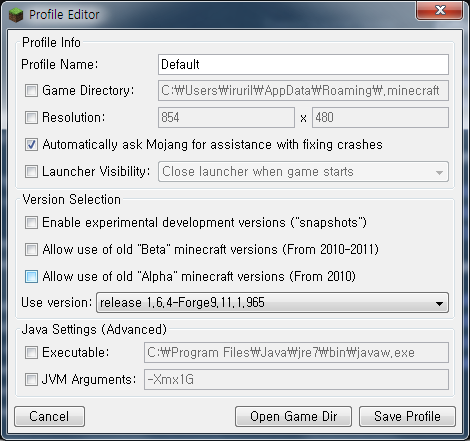
Task: Click the resolution width field 854
Action: coord(226,117)
